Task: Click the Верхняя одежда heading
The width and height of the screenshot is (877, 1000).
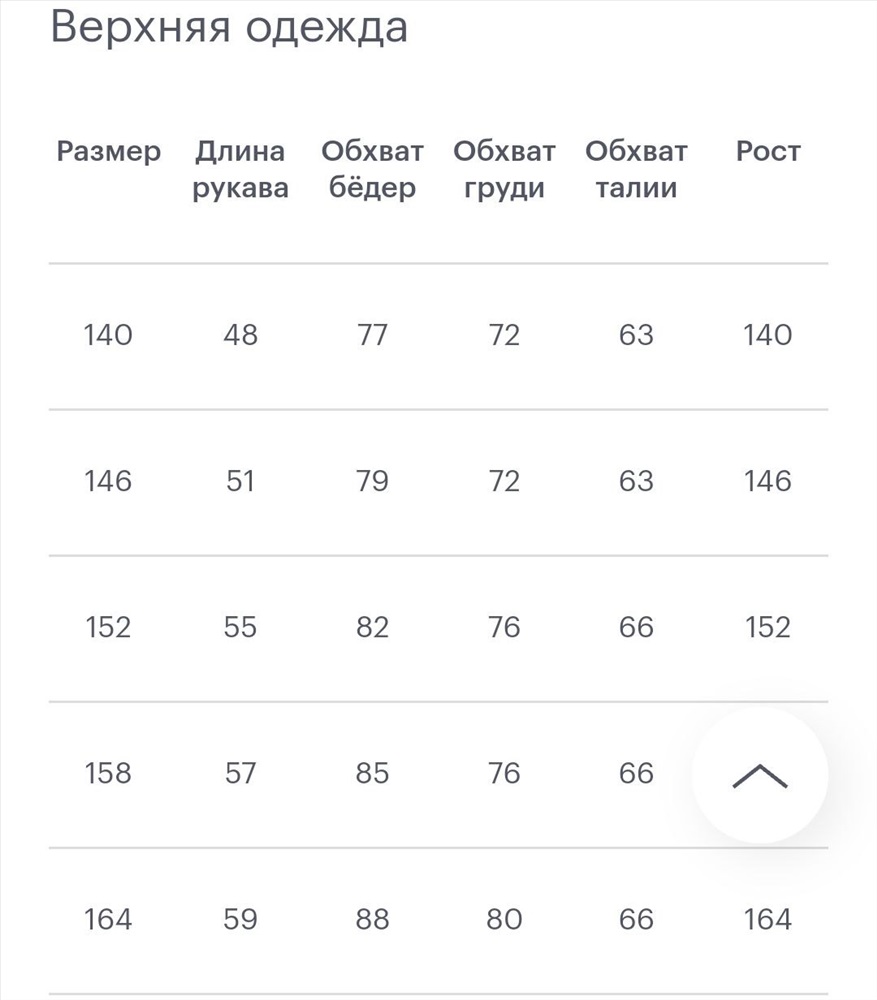Action: pos(229,27)
